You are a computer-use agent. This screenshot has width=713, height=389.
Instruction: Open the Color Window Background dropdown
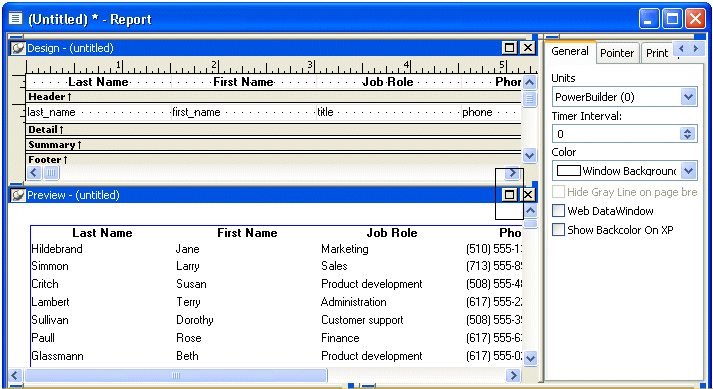(x=688, y=171)
